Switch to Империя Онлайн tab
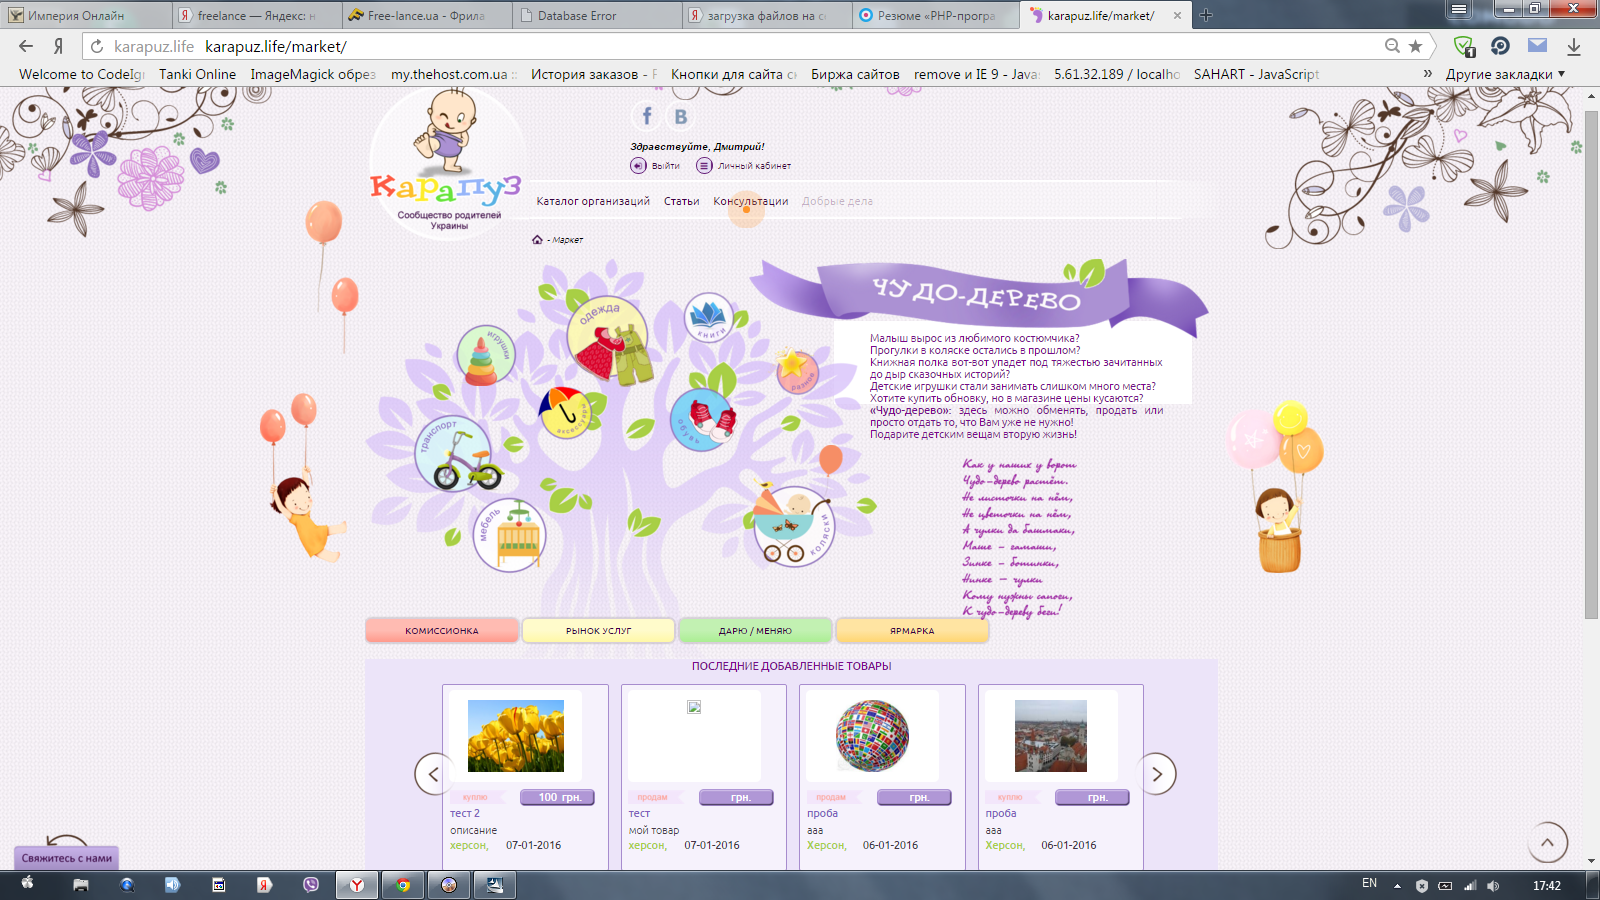Screen dimensions: 1600x900 pyautogui.click(x=85, y=15)
